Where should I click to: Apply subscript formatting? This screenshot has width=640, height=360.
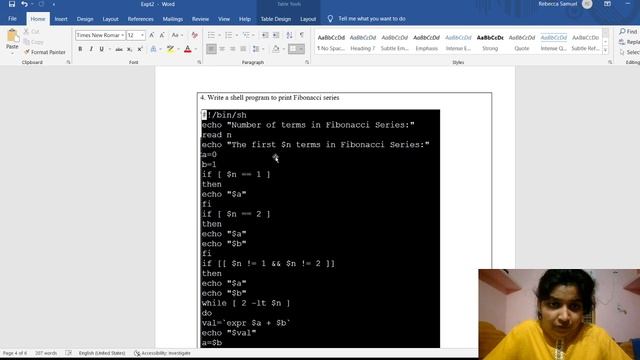tap(129, 49)
